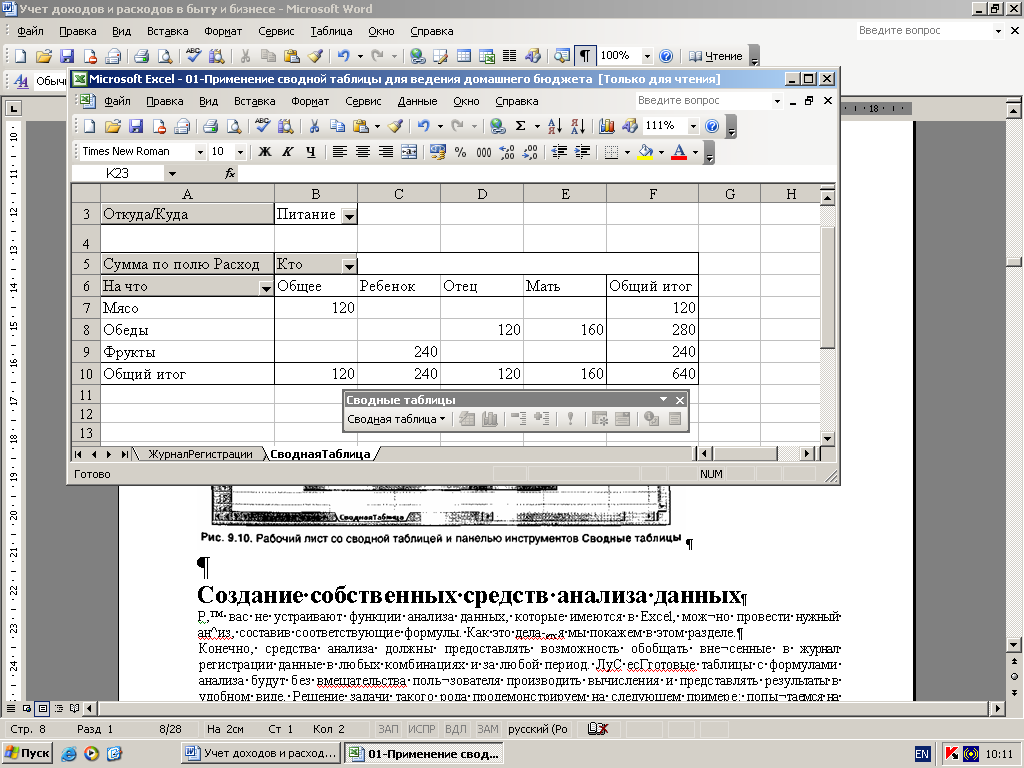Click EN language indicator in system tray
The height and width of the screenshot is (768, 1024).
[922, 754]
